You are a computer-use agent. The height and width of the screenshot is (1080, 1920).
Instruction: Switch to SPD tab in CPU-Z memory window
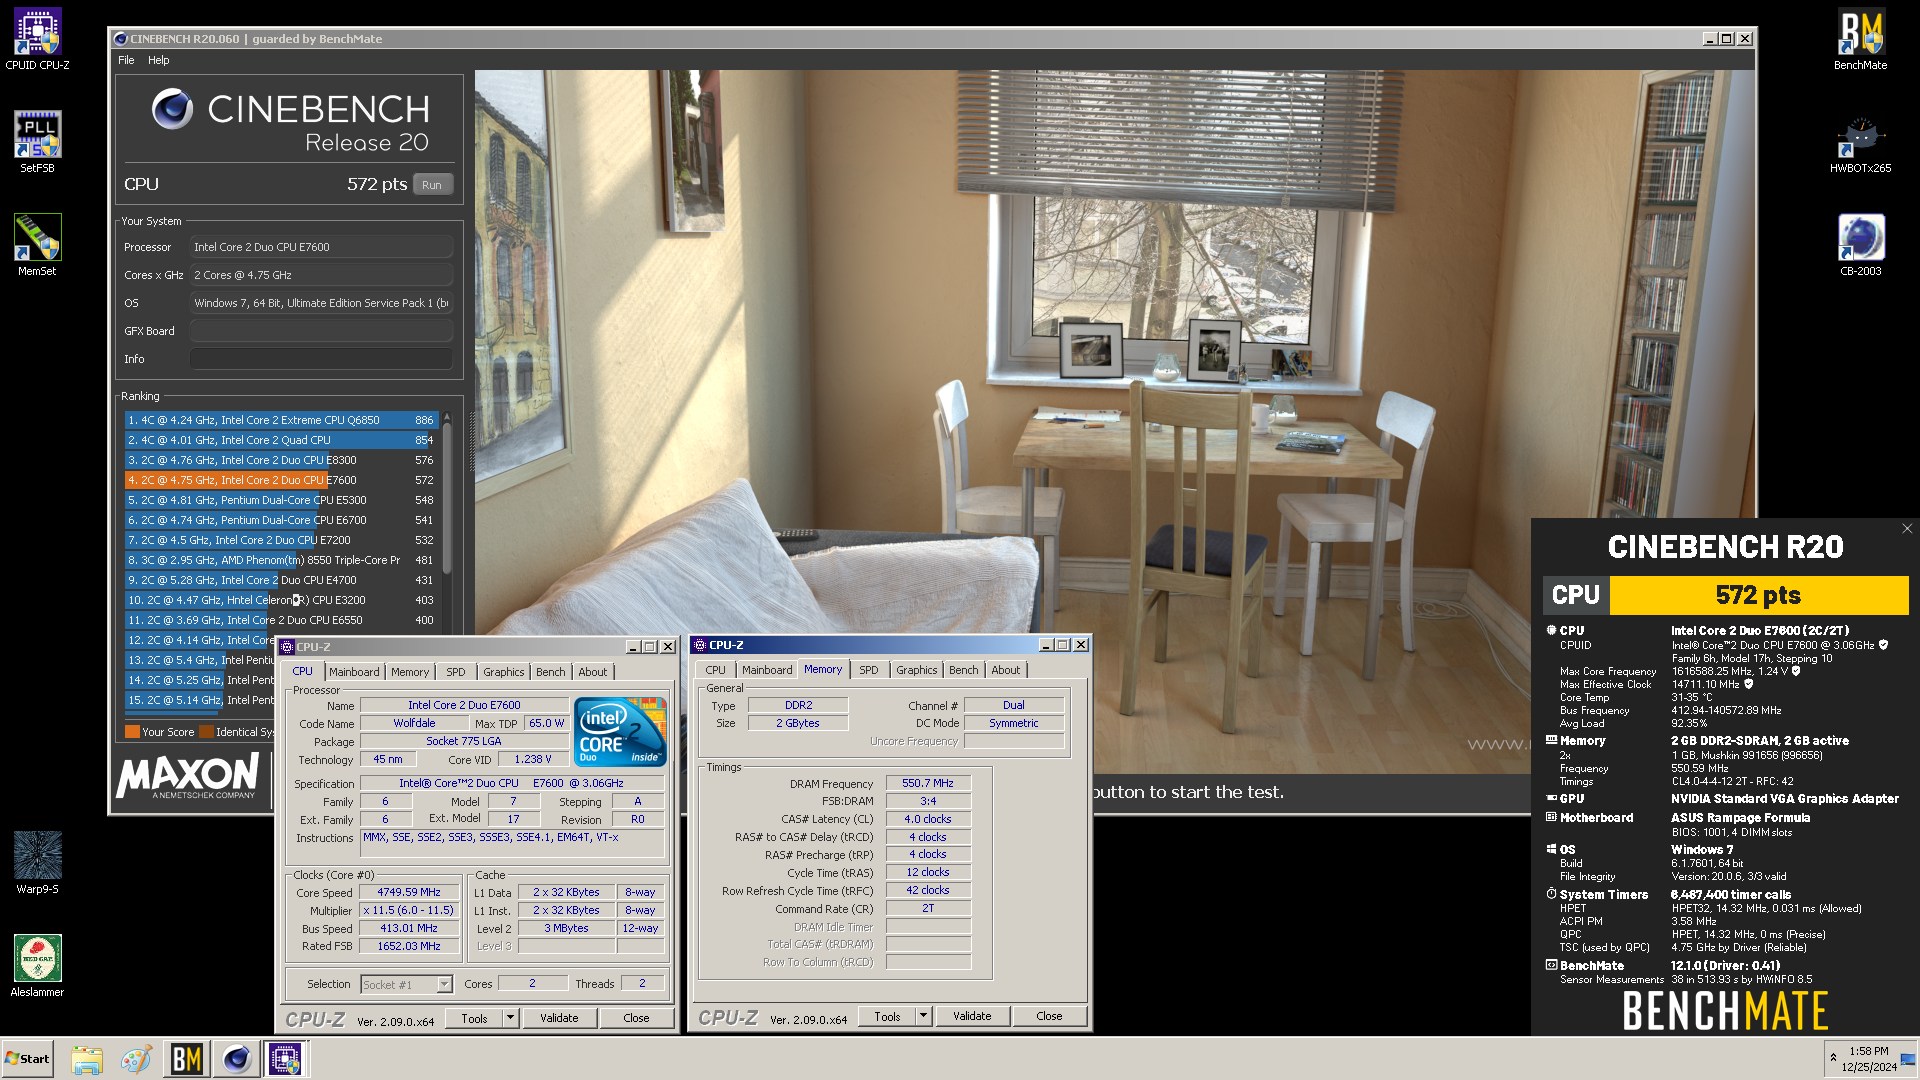tap(868, 670)
